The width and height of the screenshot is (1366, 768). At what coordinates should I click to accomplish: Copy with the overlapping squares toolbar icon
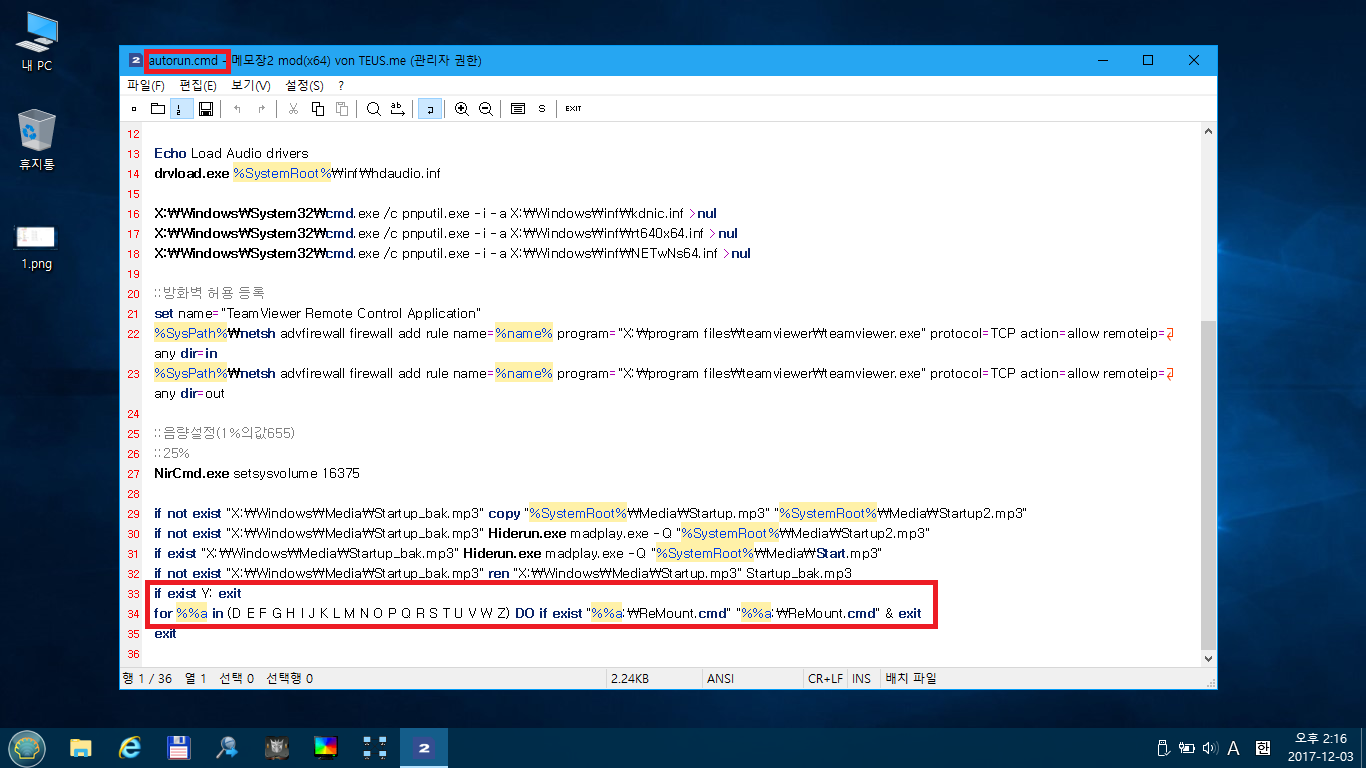coord(317,109)
